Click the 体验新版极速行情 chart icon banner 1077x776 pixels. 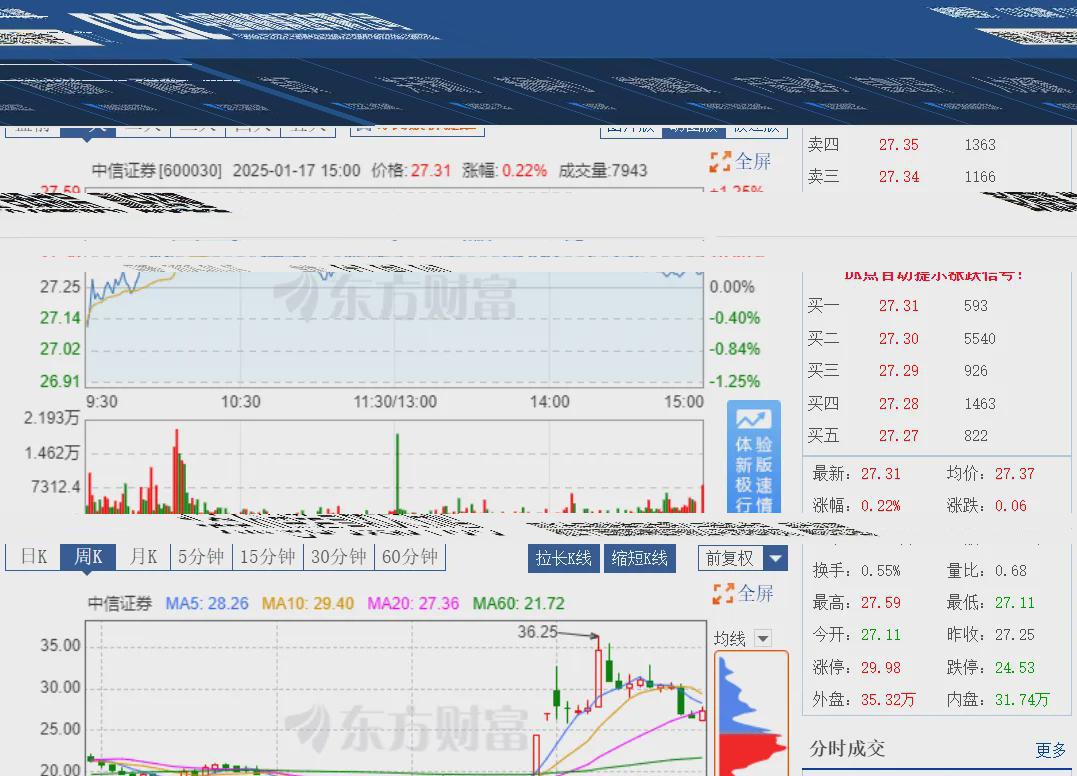pos(754,459)
